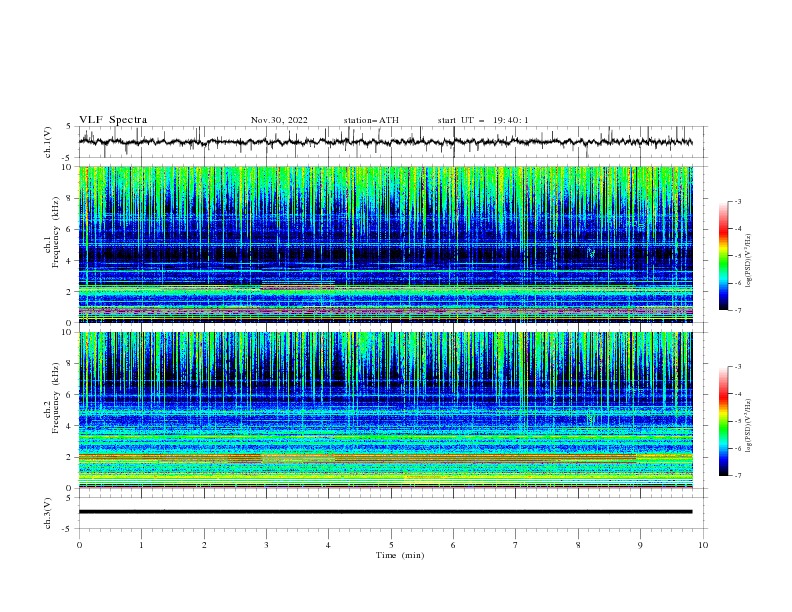Click the time axis tick label "3"
Image resolution: width=792 pixels, height=612 pixels.
266,545
